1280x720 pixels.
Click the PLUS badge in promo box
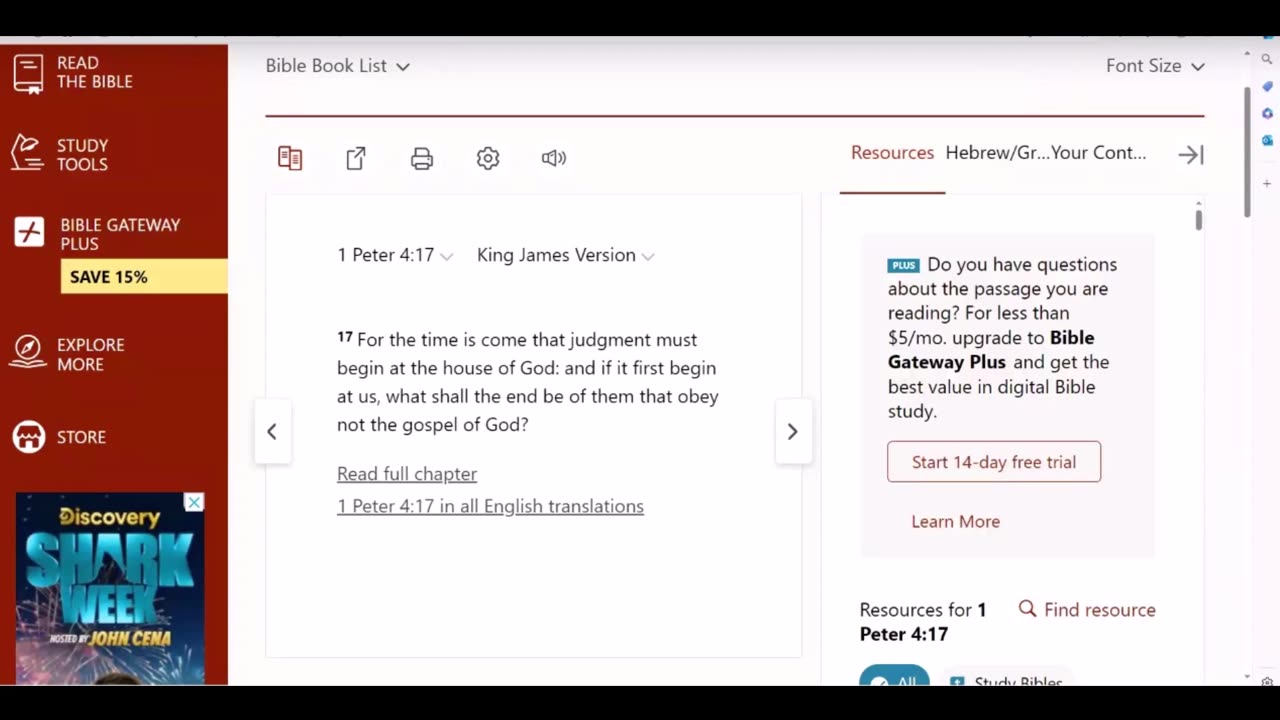coord(903,266)
